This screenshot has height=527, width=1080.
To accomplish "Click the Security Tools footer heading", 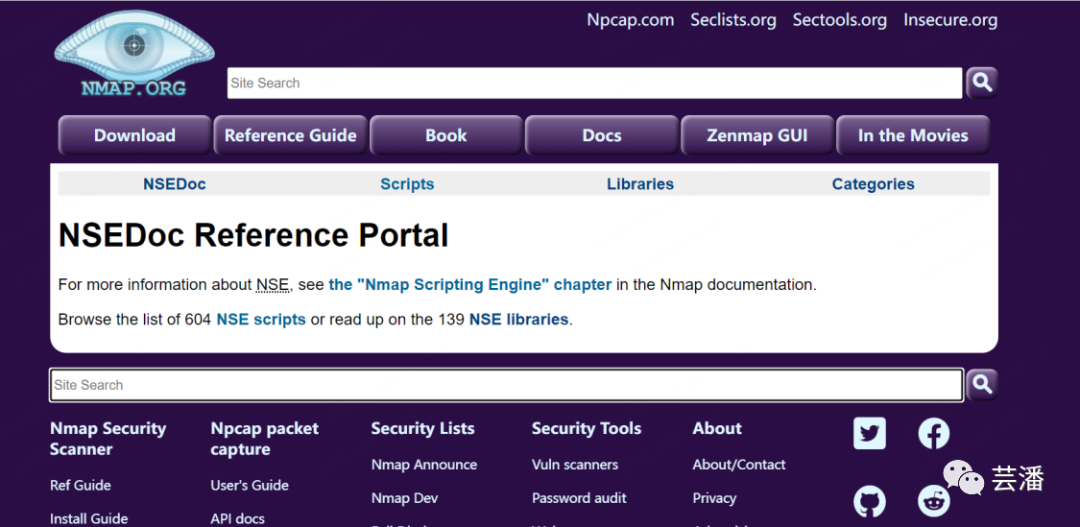I will pos(586,428).
